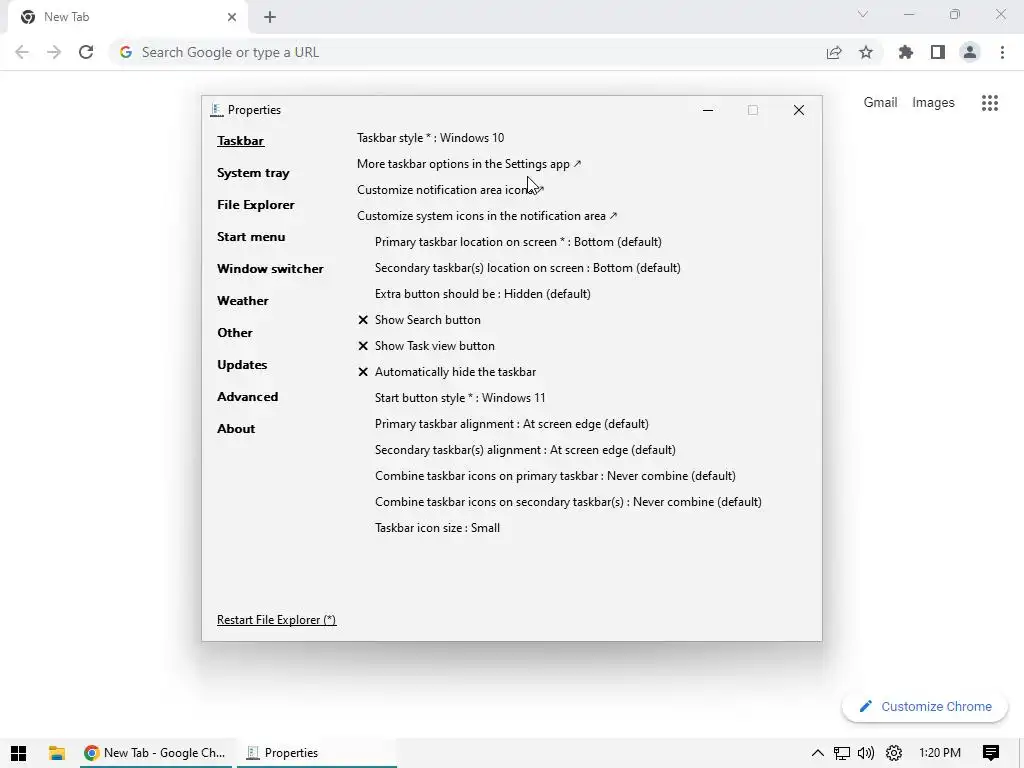The height and width of the screenshot is (768, 1024).
Task: Click the Chrome taskbar button
Action: (155, 753)
